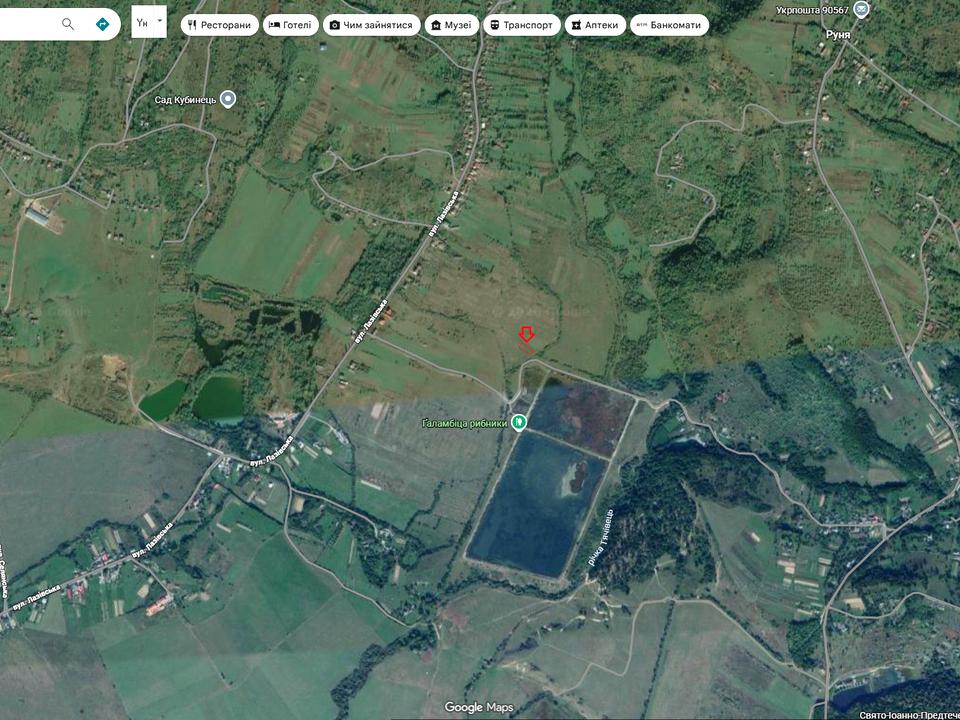Open directions with the blue arrow icon
This screenshot has height=720, width=960.
pos(102,24)
